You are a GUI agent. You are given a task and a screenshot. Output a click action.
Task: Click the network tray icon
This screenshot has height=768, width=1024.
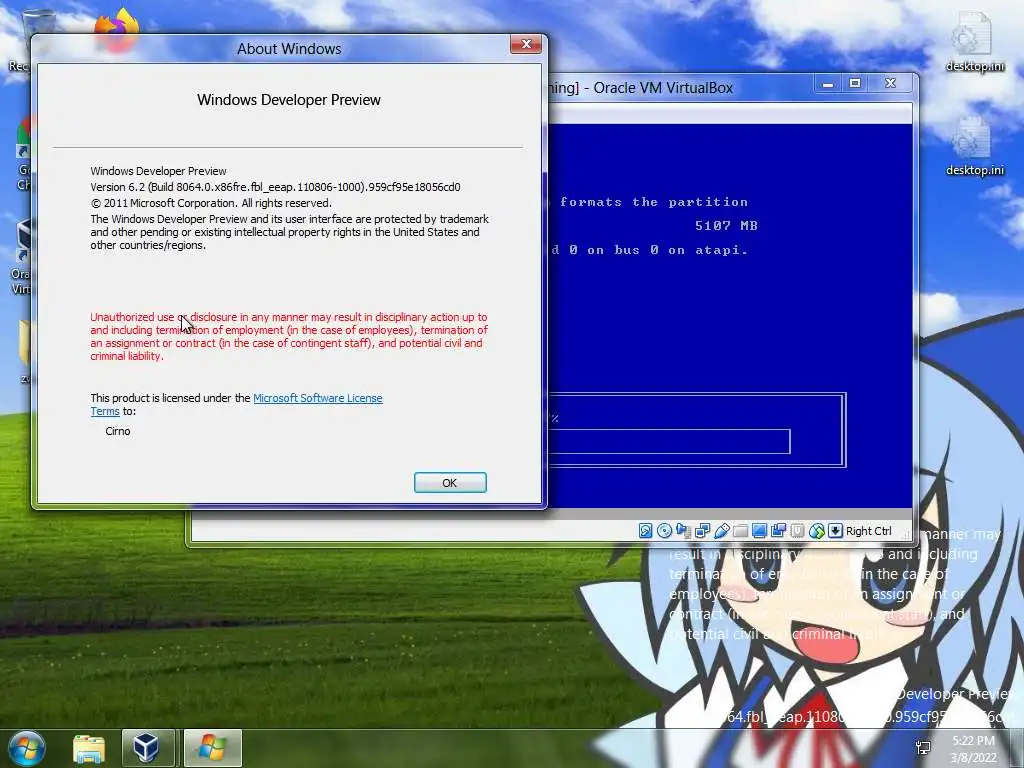point(923,748)
